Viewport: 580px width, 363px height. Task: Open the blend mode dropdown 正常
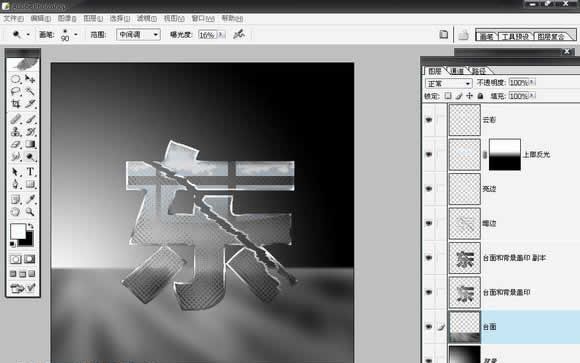pos(449,83)
